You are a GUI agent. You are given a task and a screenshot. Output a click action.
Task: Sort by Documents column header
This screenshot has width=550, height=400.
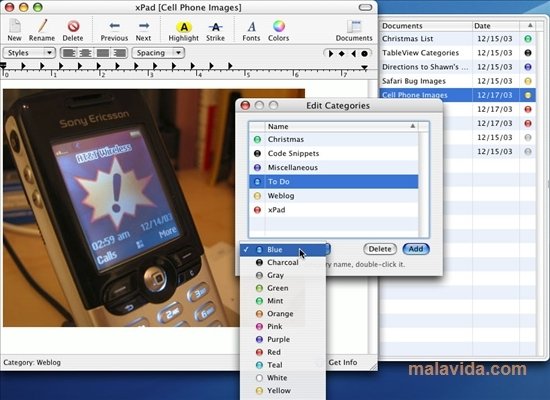pyautogui.click(x=426, y=26)
